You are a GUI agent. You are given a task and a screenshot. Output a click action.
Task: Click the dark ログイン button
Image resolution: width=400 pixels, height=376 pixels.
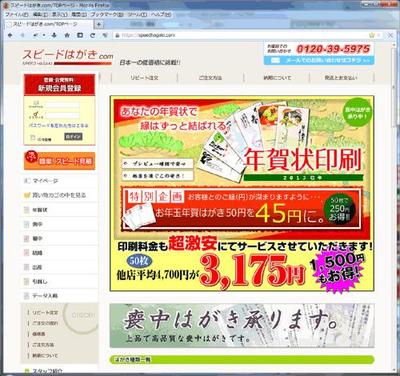[x=73, y=137]
